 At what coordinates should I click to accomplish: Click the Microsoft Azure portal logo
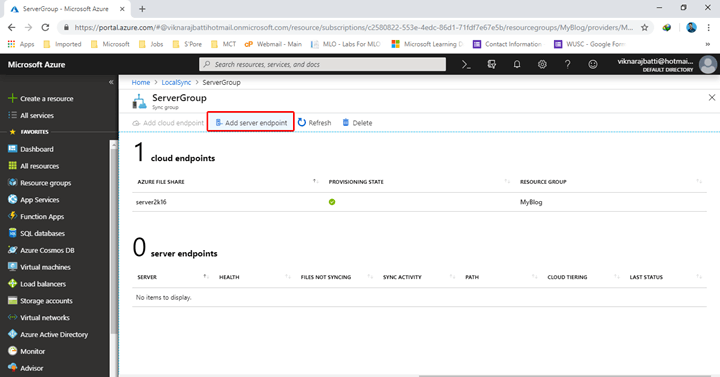36,65
